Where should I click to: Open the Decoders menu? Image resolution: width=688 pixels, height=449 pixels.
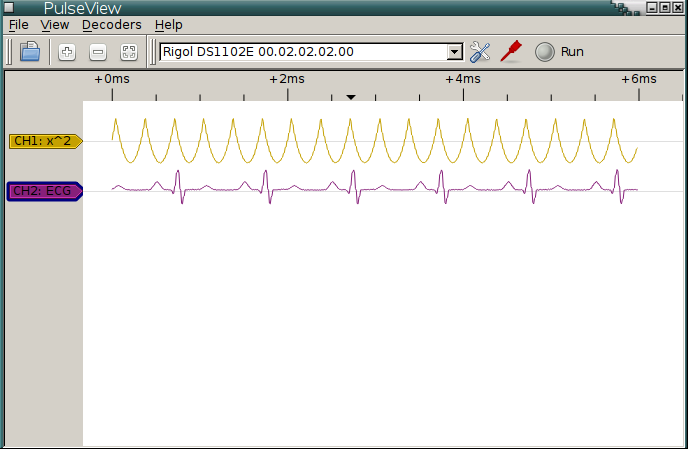[111, 24]
